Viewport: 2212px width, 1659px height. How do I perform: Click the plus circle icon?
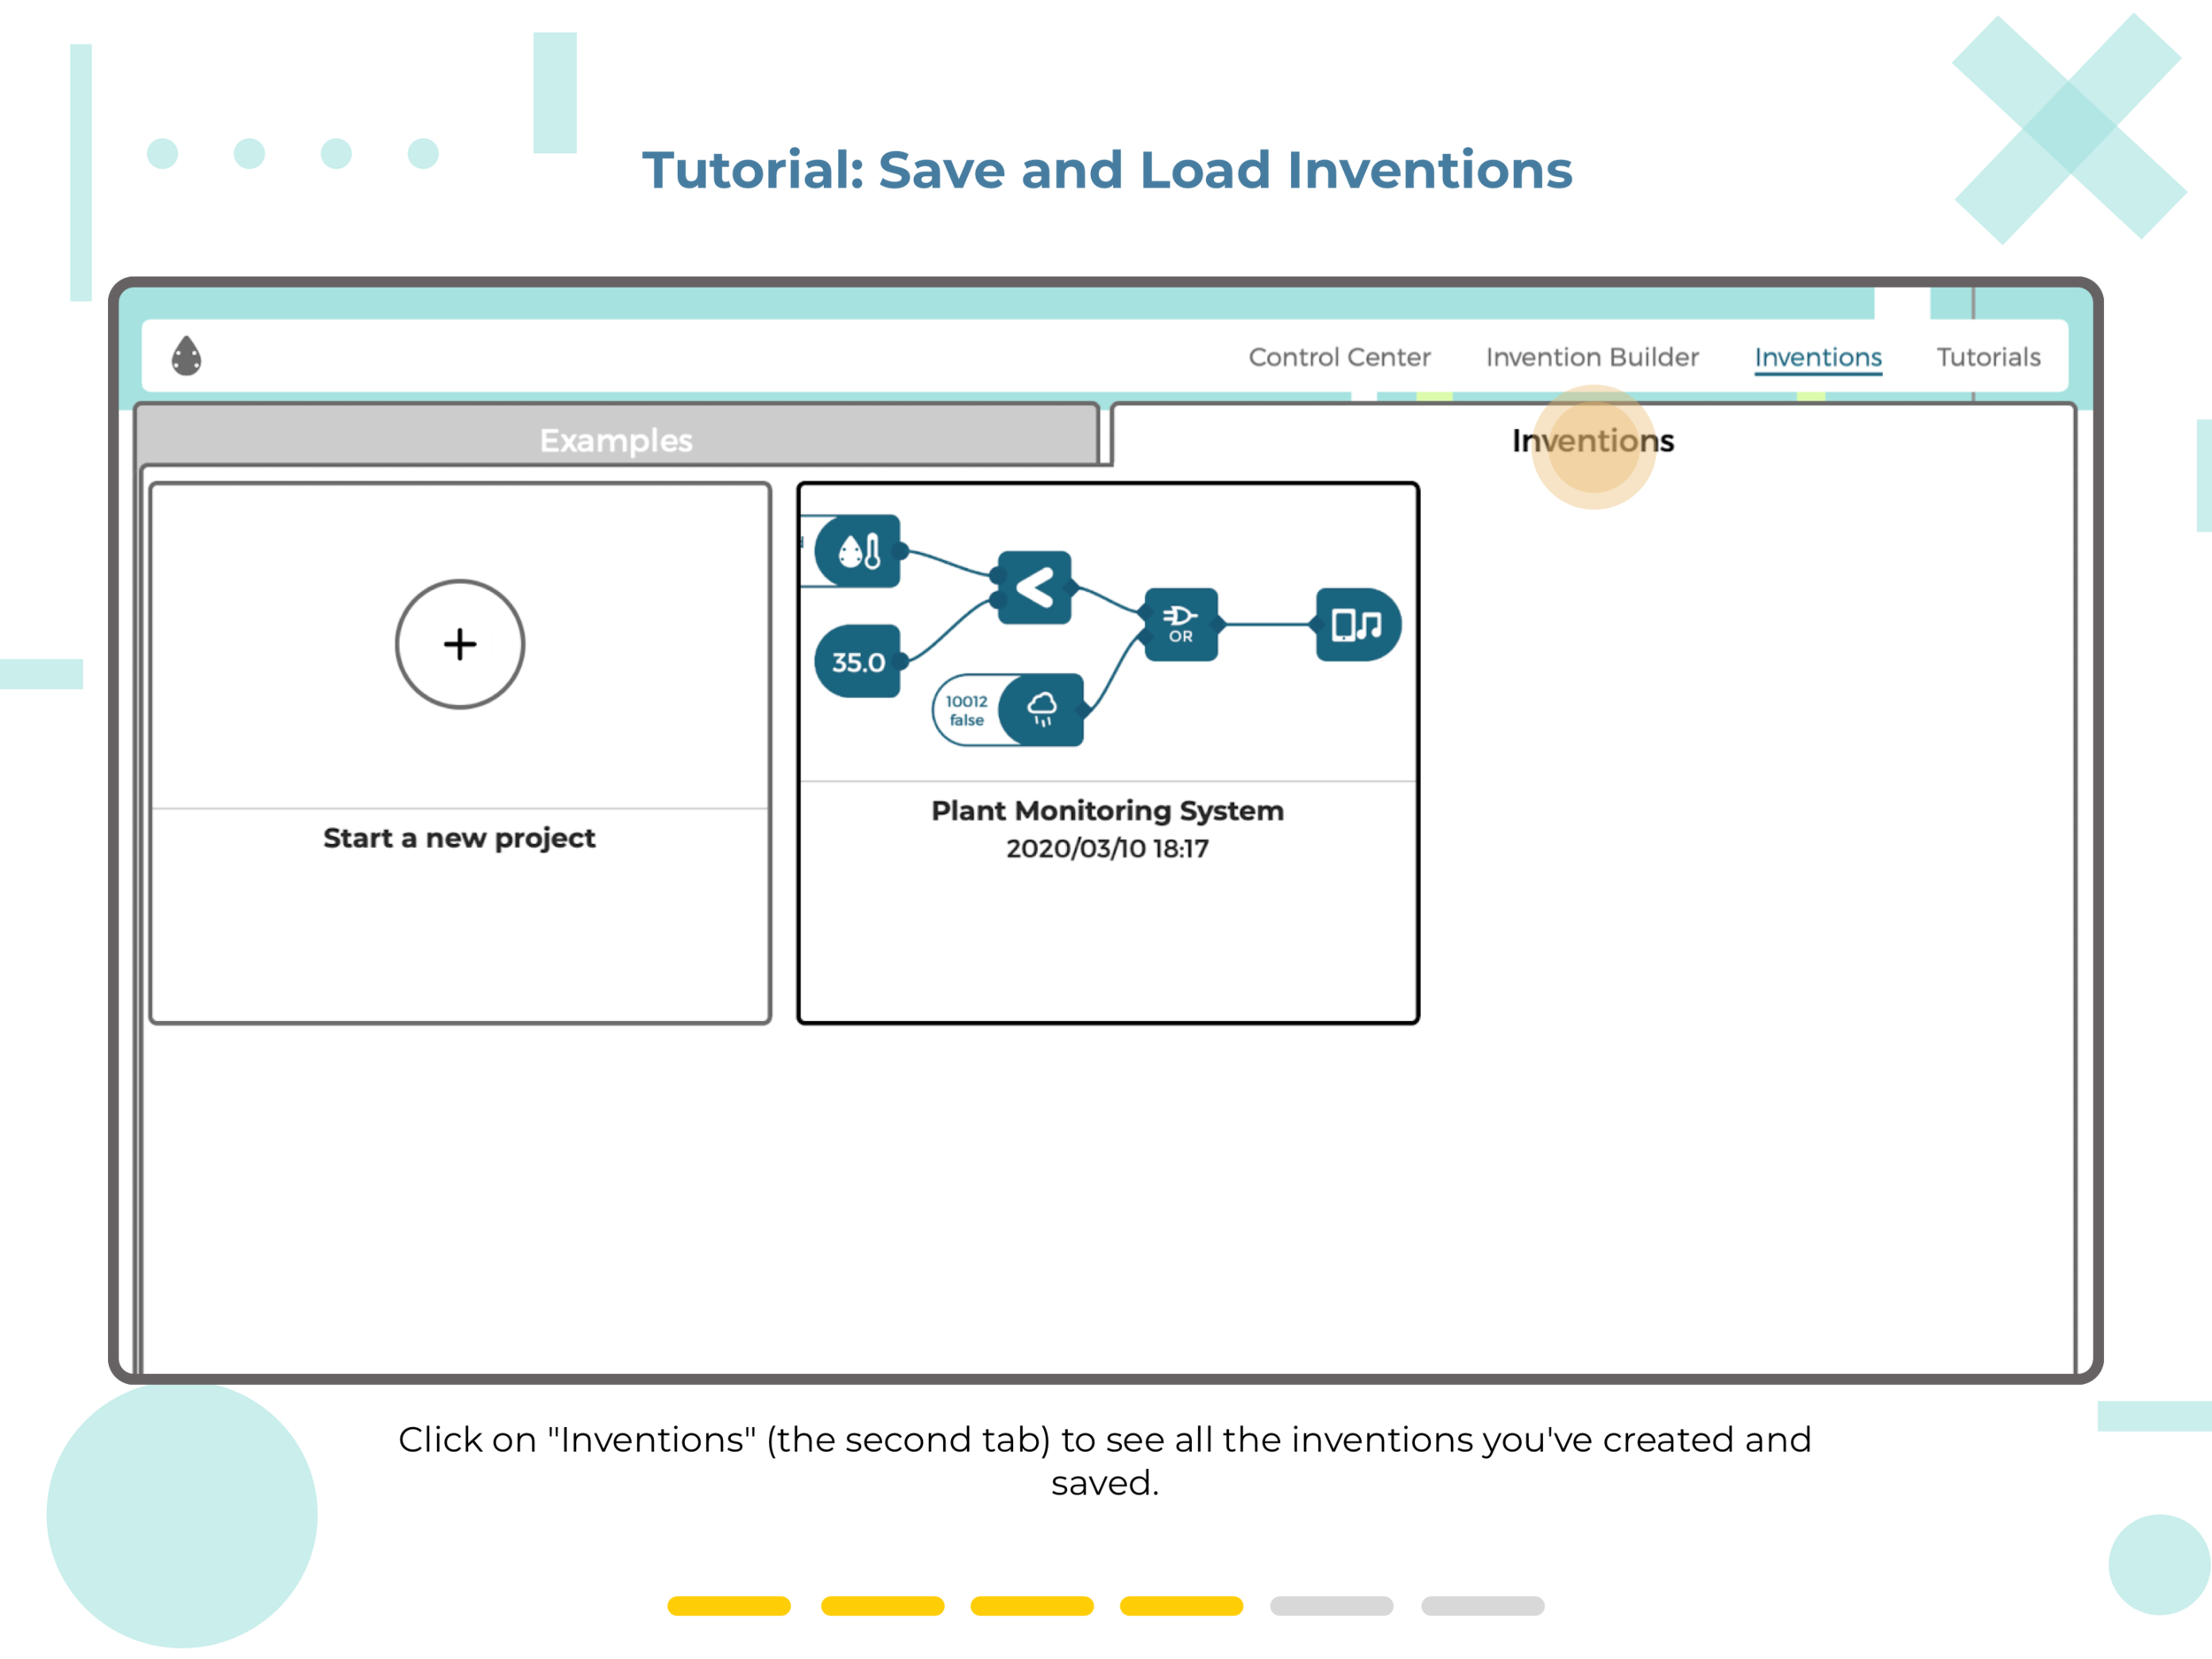(460, 644)
